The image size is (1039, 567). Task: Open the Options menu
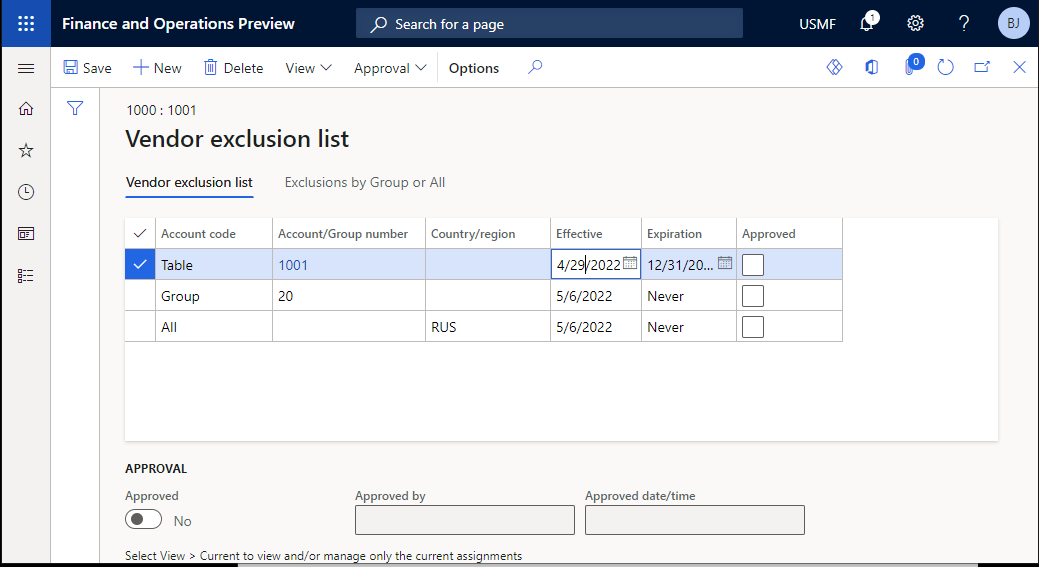(474, 68)
